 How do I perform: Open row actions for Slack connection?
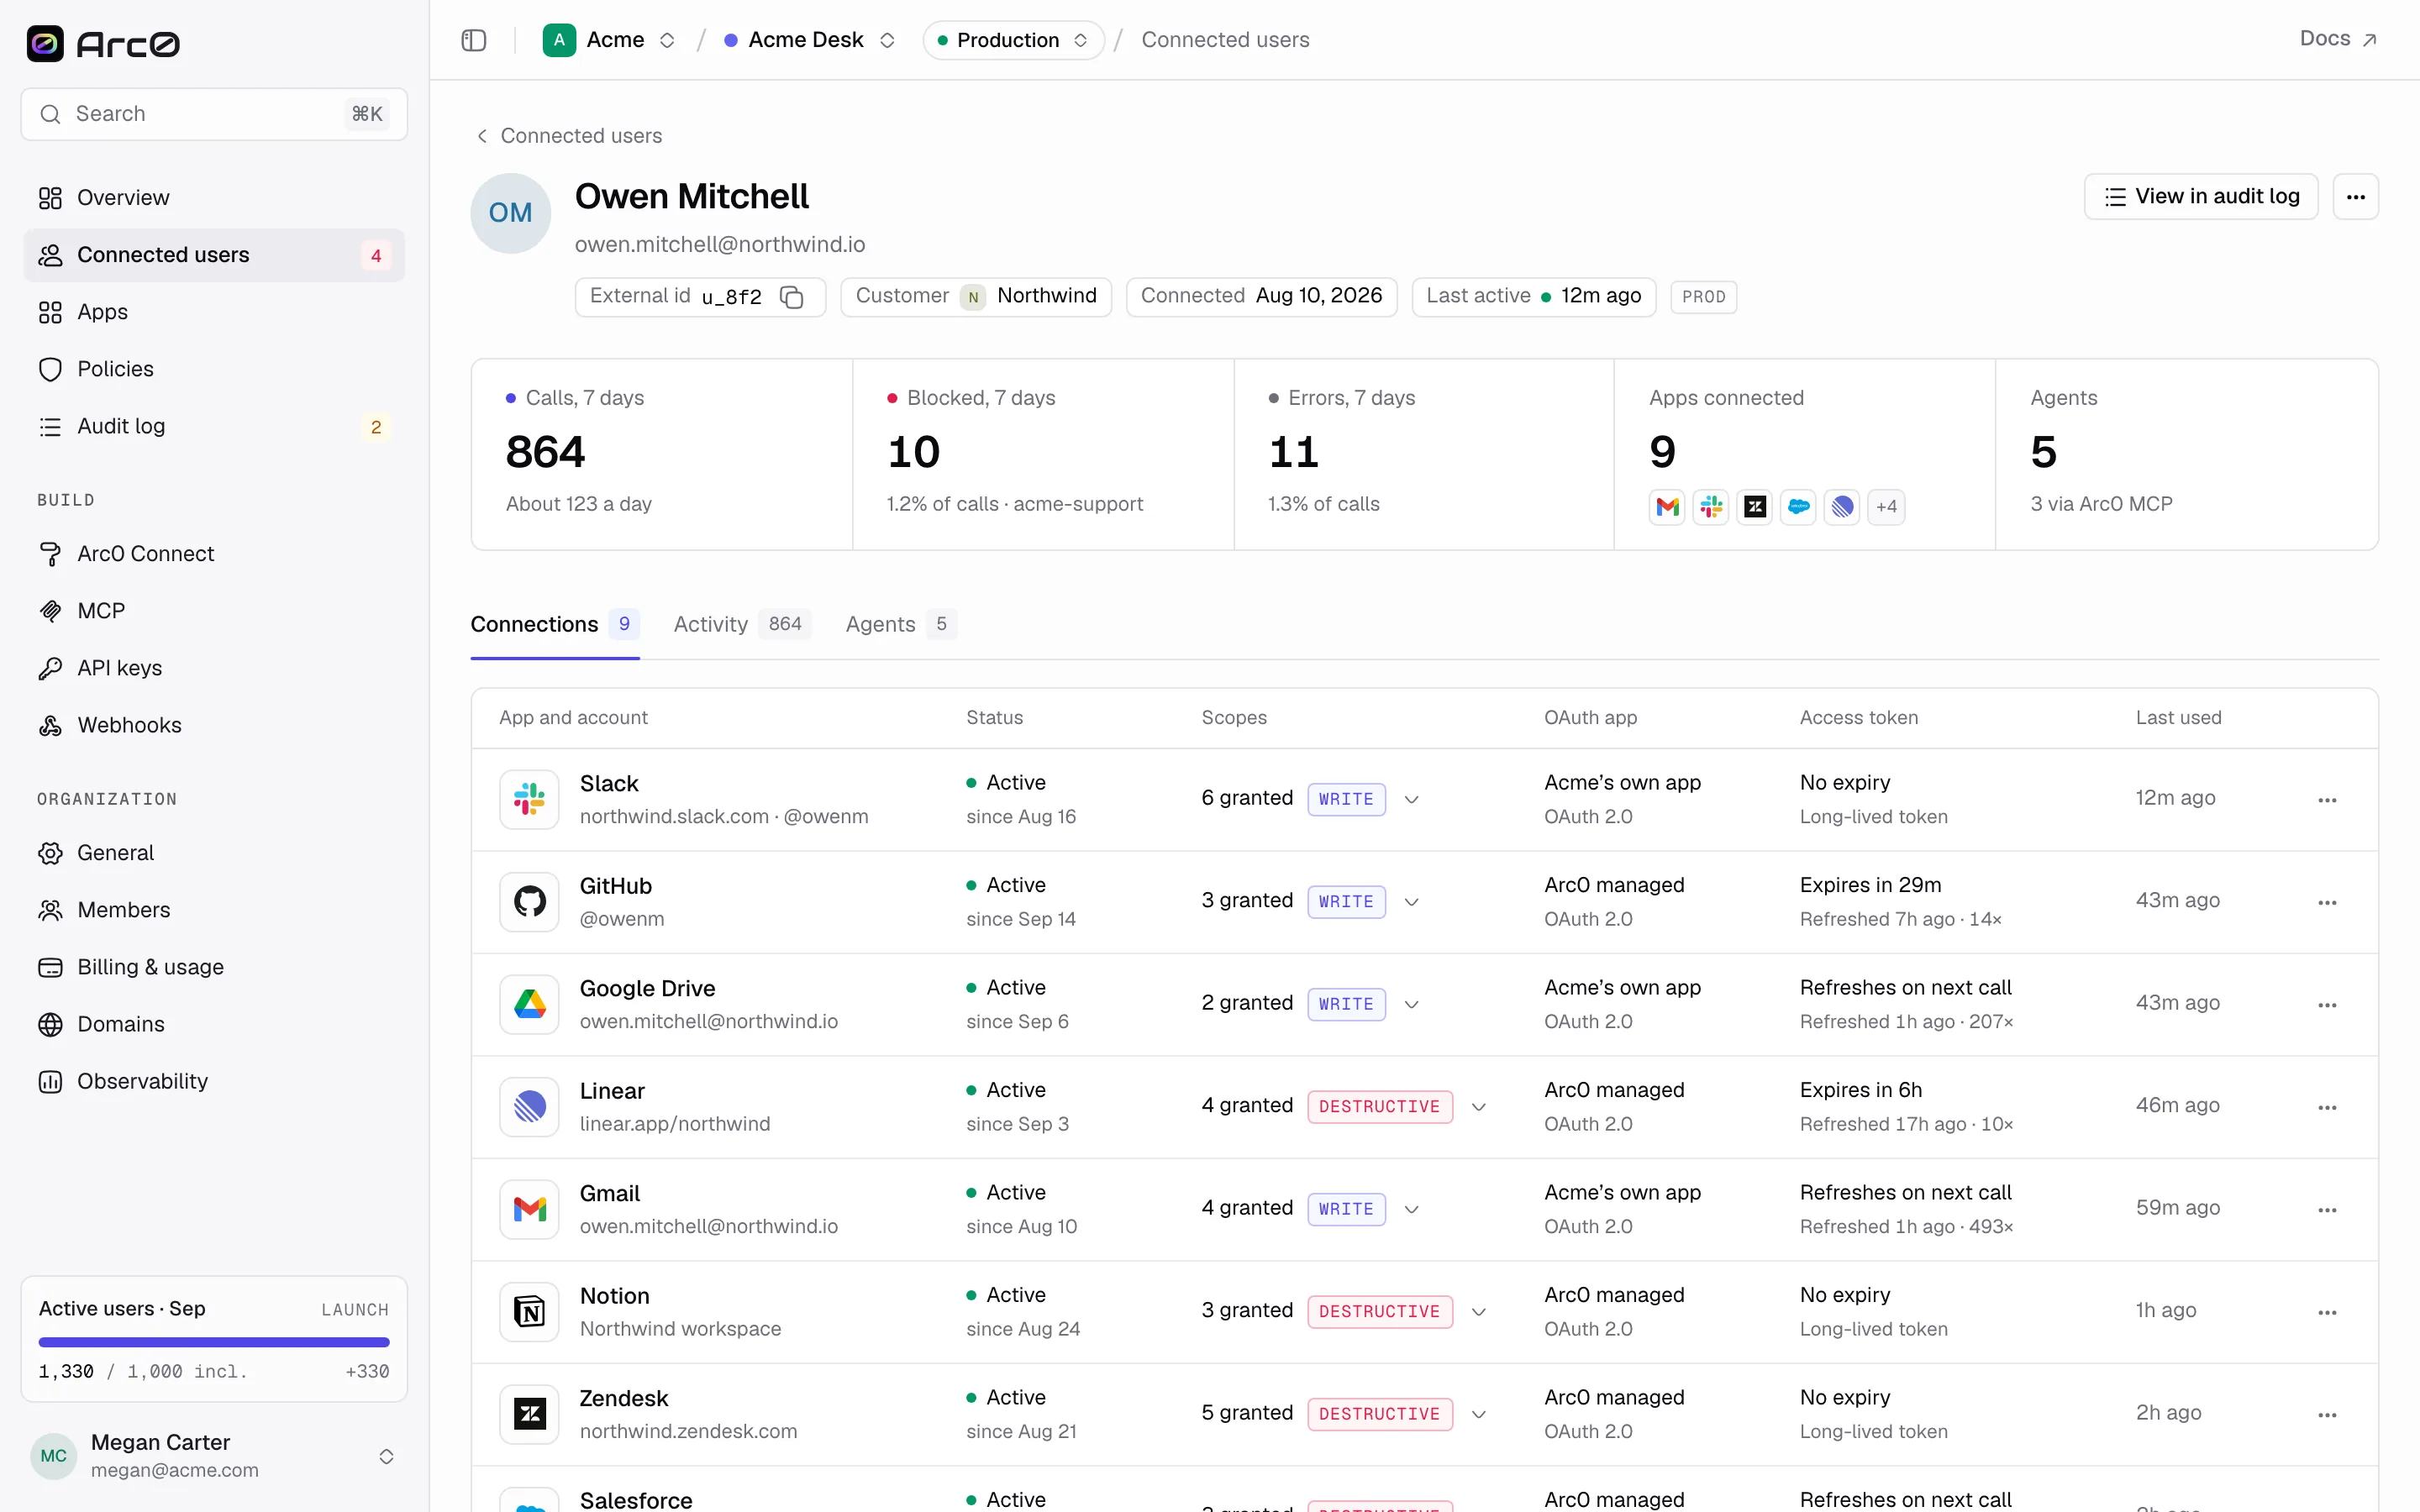(2327, 800)
